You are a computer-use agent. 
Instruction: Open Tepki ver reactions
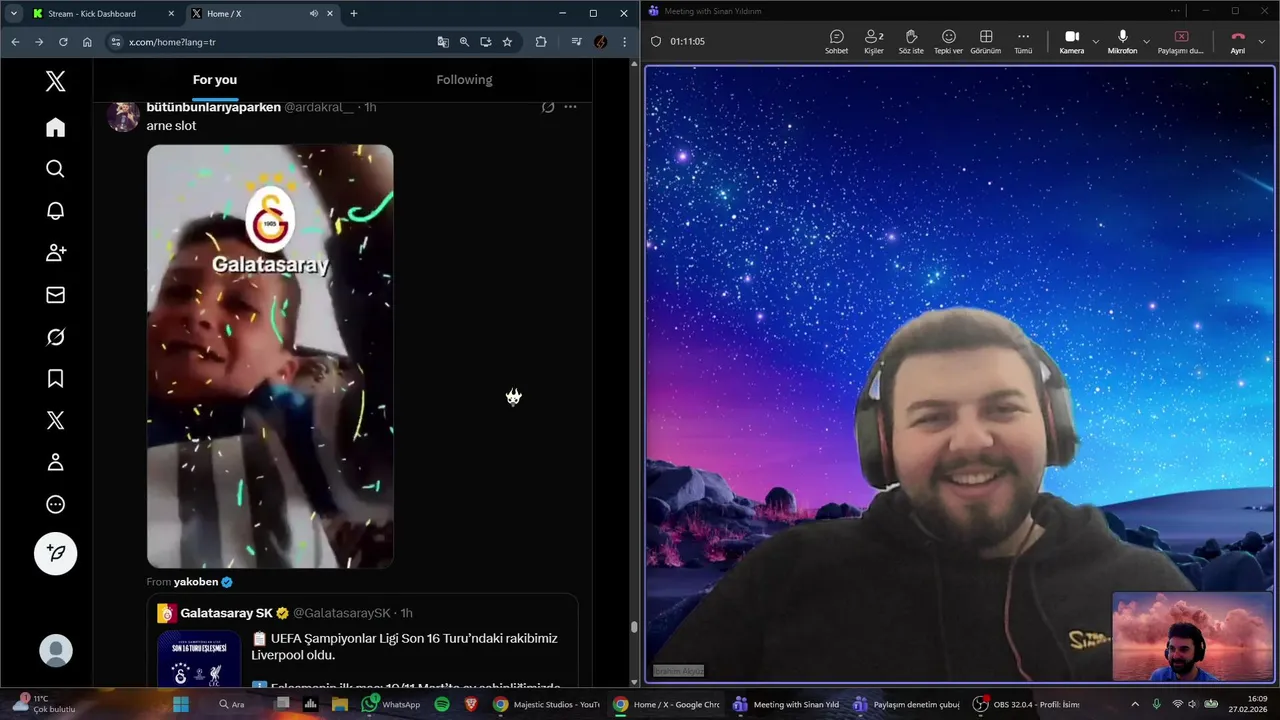[x=948, y=41]
